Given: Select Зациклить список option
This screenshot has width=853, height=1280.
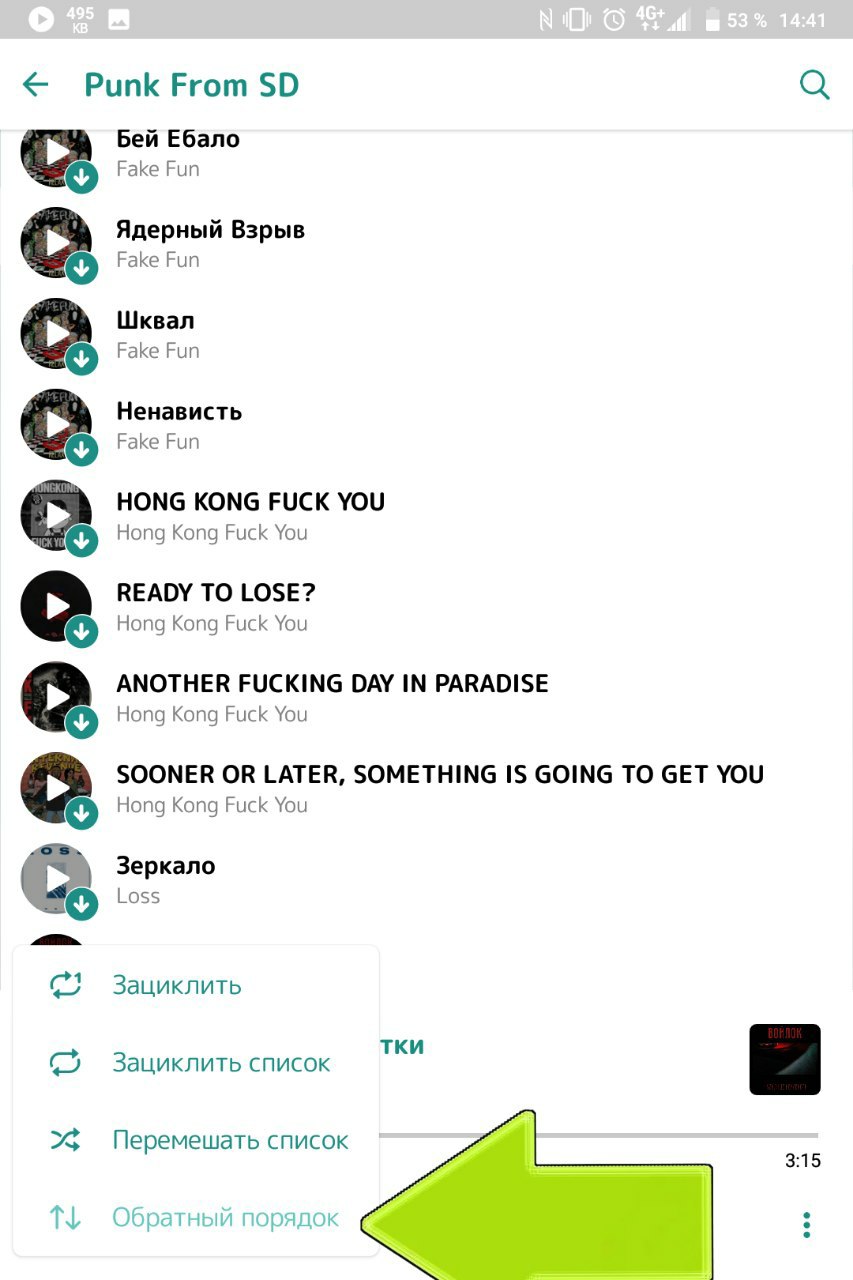Looking at the screenshot, I should (x=196, y=1062).
